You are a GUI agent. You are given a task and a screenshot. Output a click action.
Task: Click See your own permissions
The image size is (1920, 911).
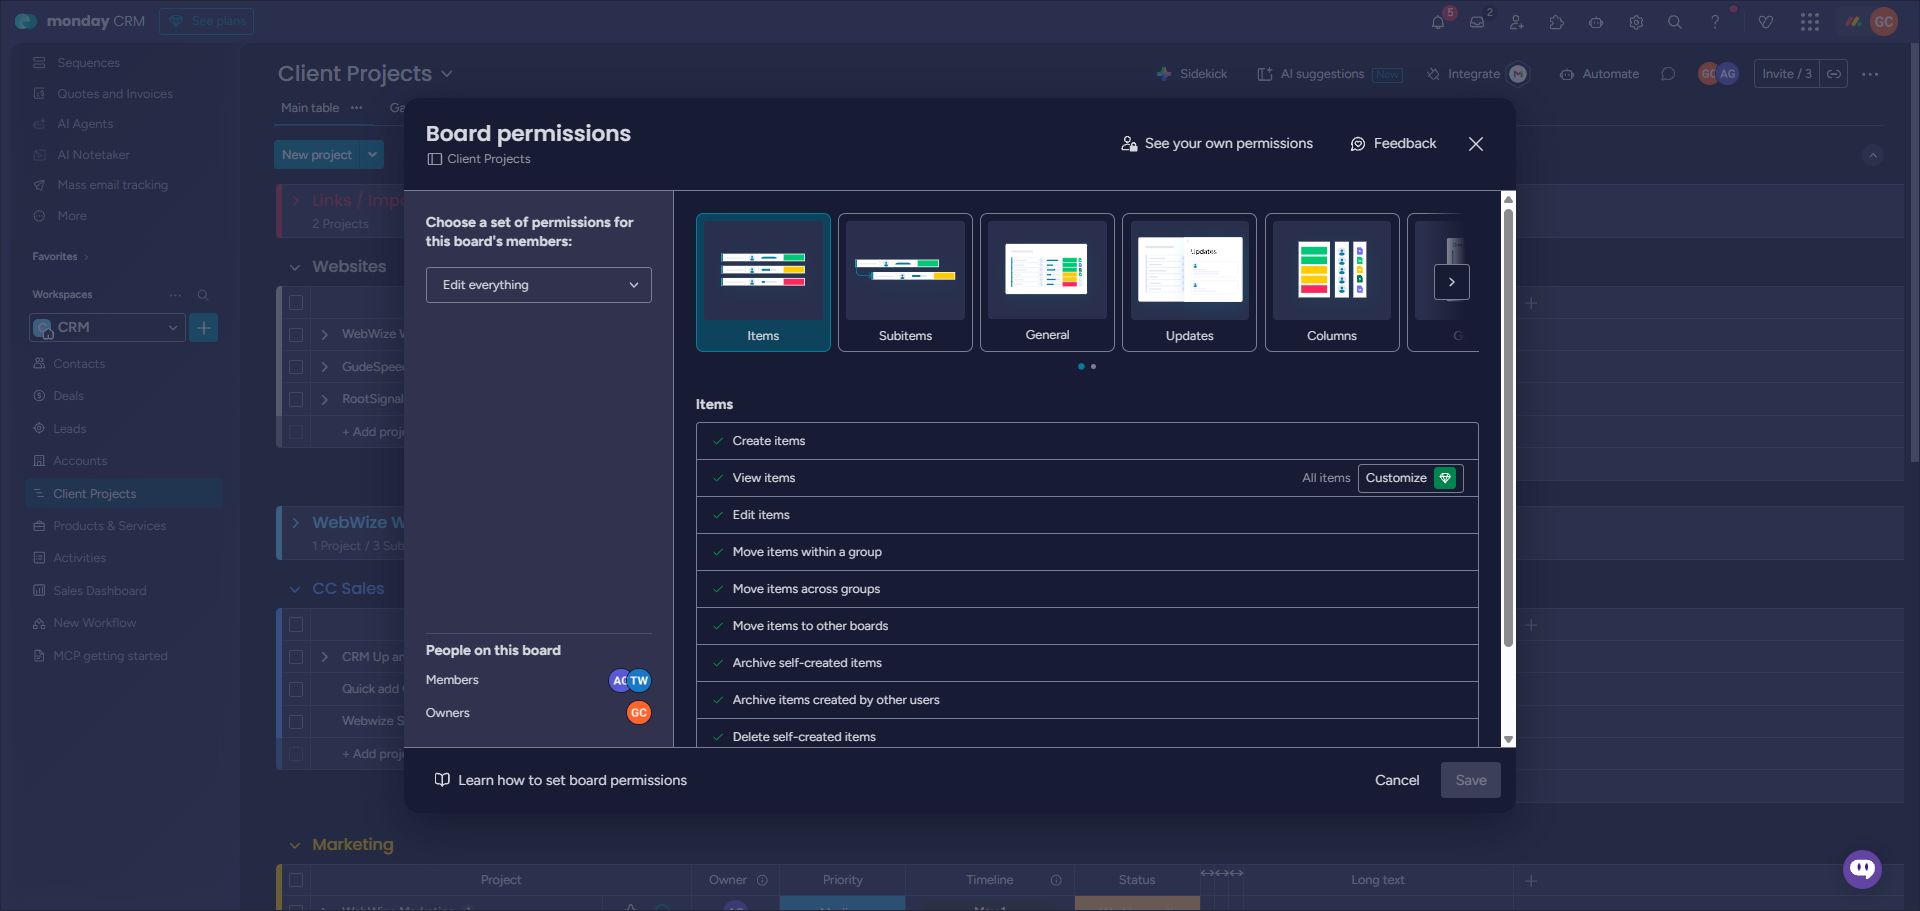pos(1217,144)
